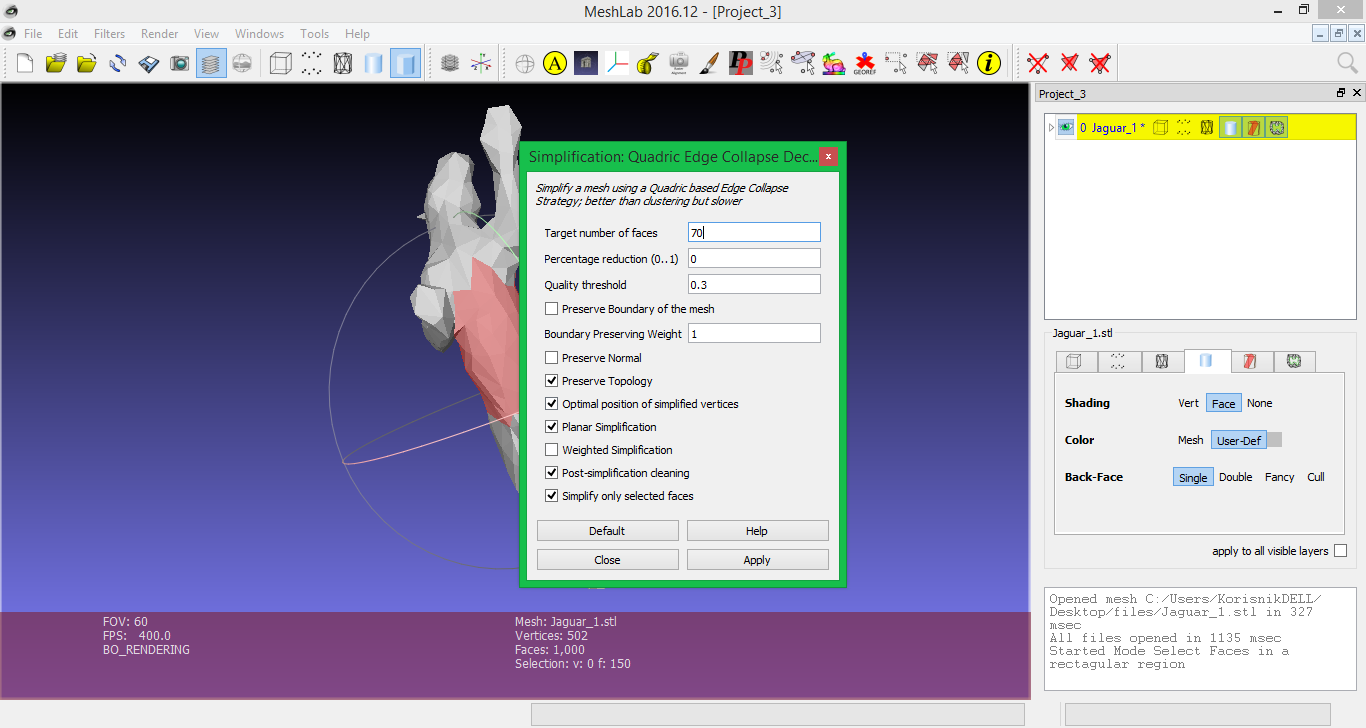Expand the Jaguar_1 layer tree arrow
Screen dimensions: 1366x728
click(1051, 128)
